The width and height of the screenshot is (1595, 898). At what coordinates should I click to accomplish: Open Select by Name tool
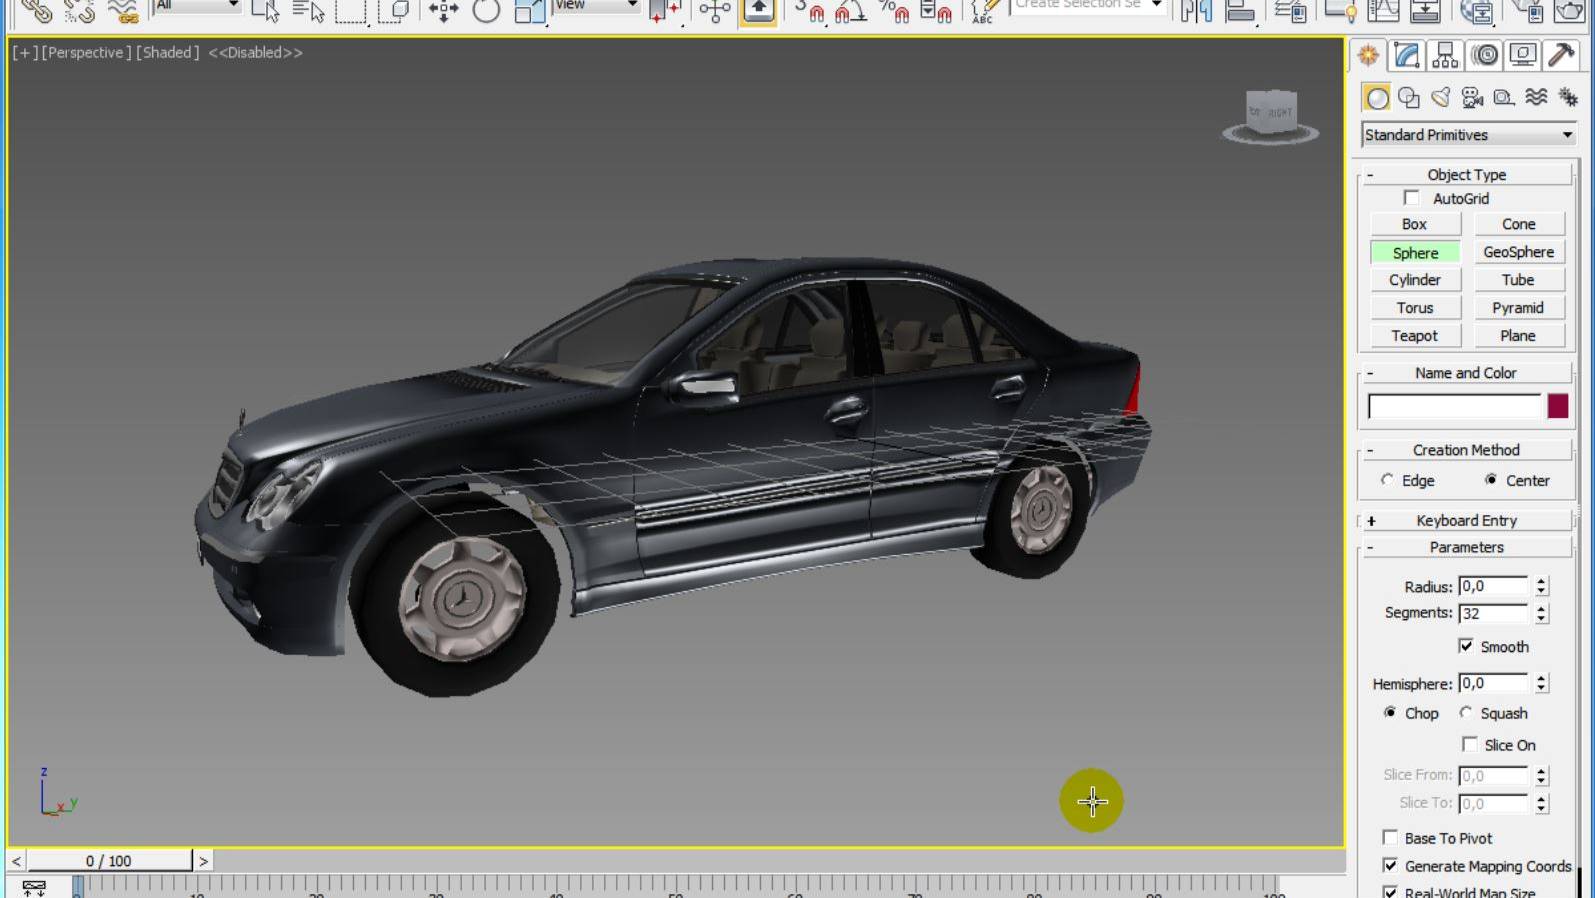(x=308, y=10)
